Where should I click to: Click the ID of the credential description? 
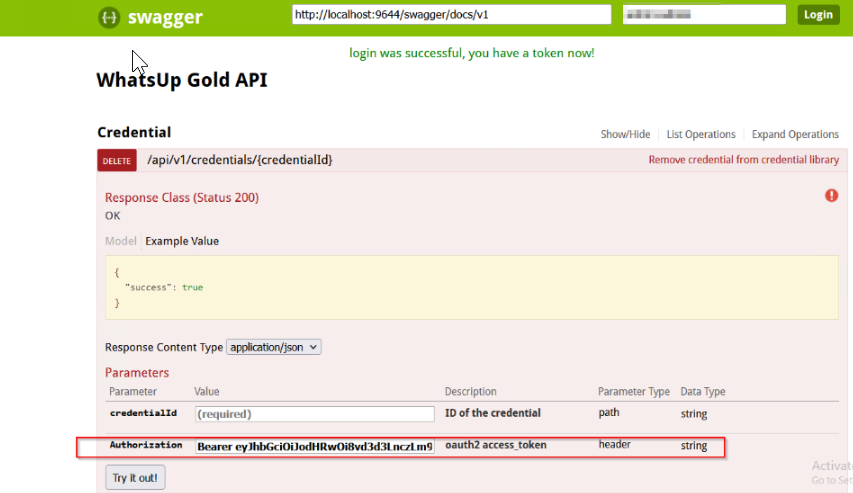point(493,413)
